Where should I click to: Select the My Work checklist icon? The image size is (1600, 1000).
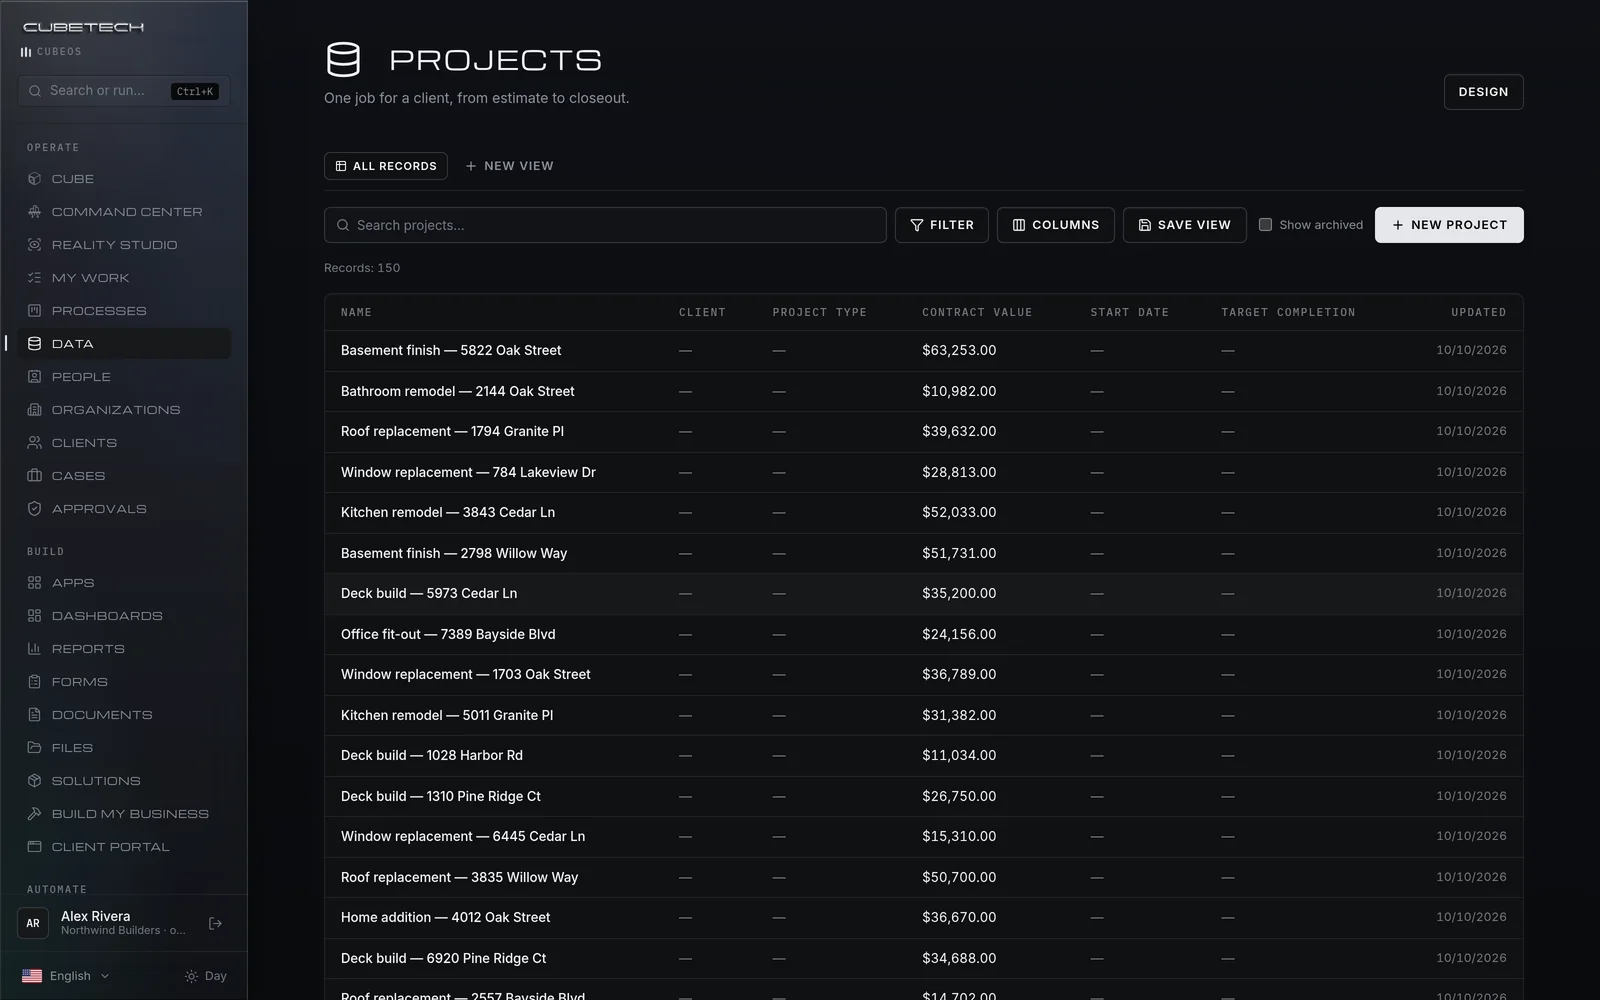tap(34, 278)
